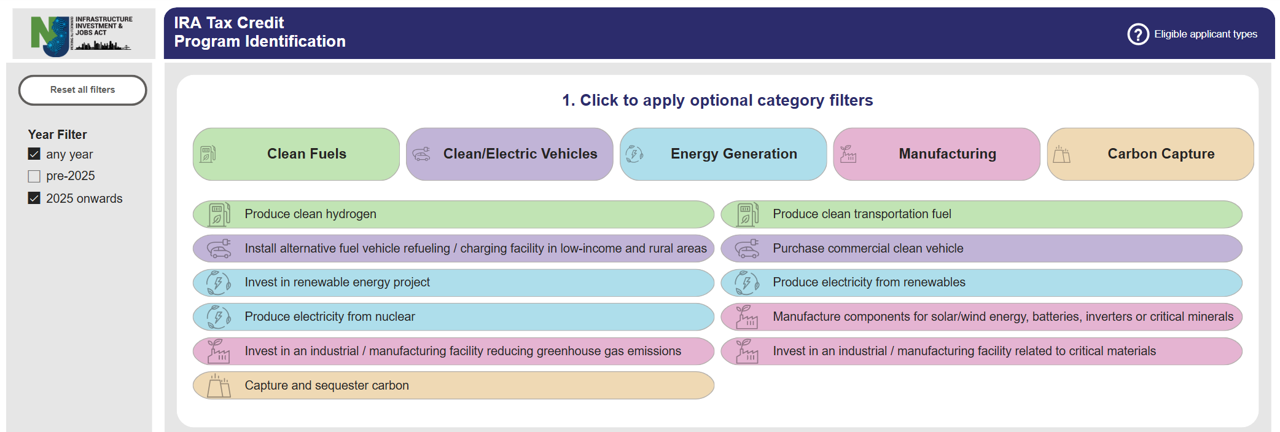
Task: Click the fuel pump icon beside Produce clean hydrogen
Action: (218, 214)
